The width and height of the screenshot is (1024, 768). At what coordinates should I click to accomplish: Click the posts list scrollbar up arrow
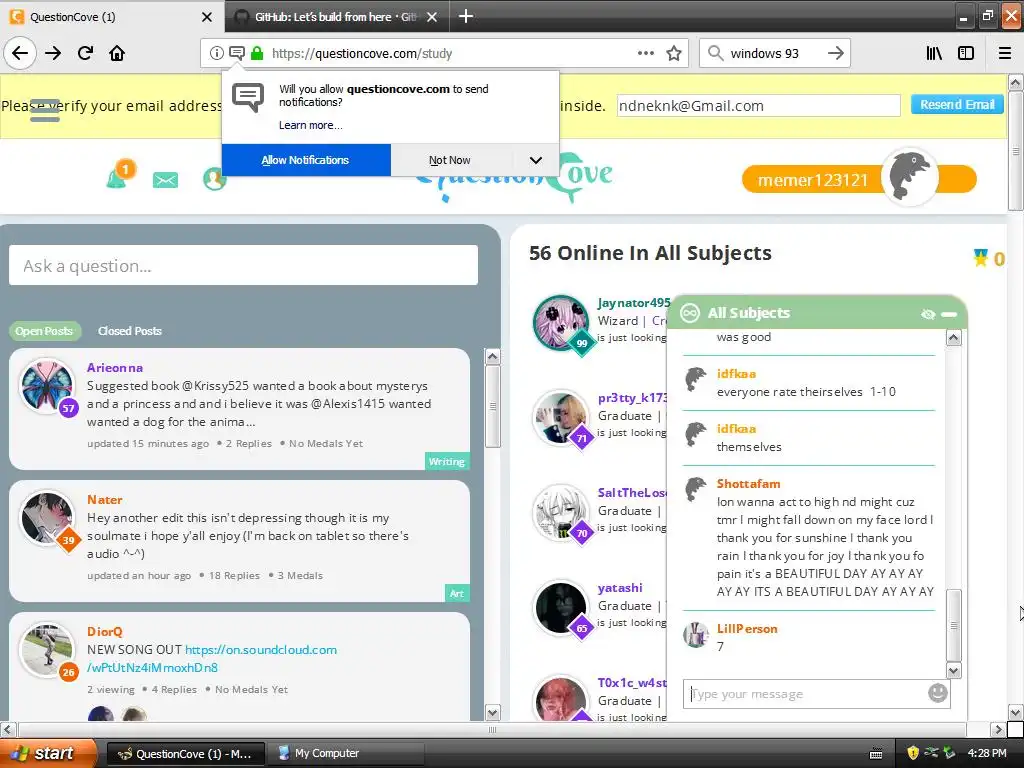click(493, 357)
